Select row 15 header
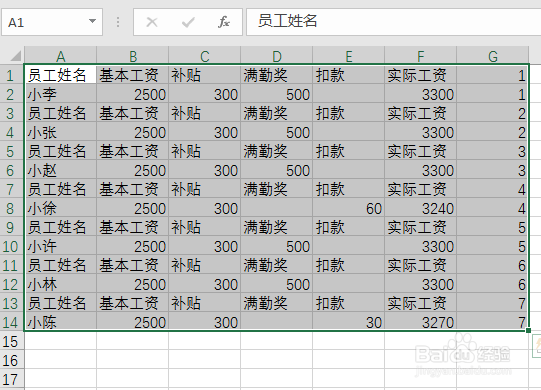 coord(12,341)
